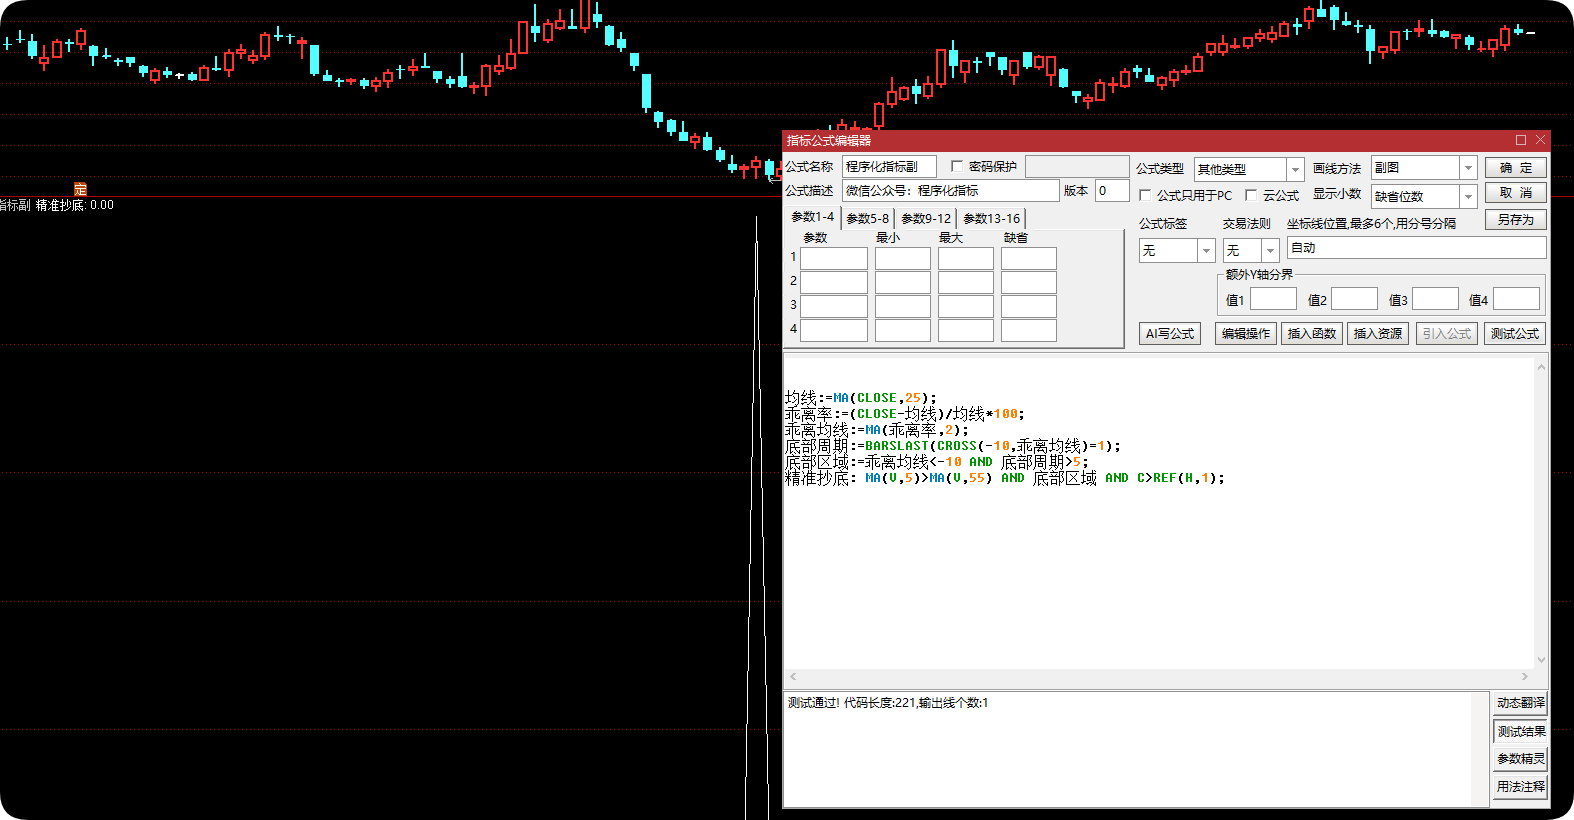
Task: Click the 另存为 button
Action: (x=1515, y=220)
